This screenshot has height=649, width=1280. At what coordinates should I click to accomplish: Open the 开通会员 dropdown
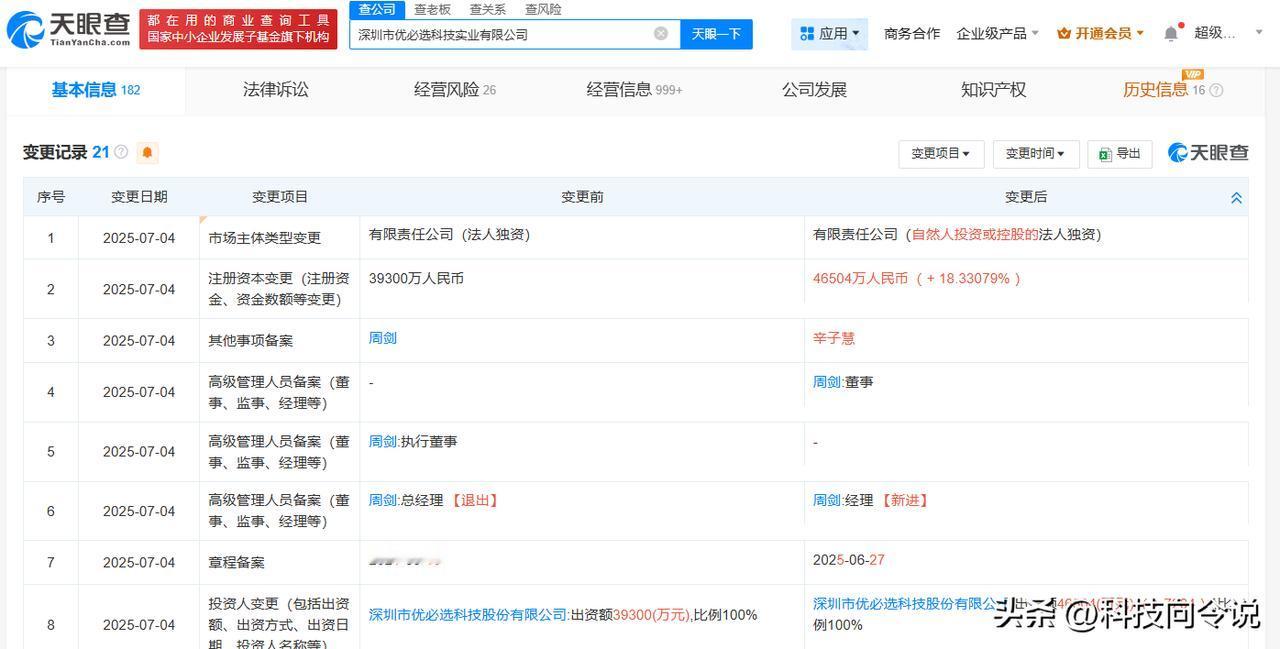click(x=1101, y=34)
